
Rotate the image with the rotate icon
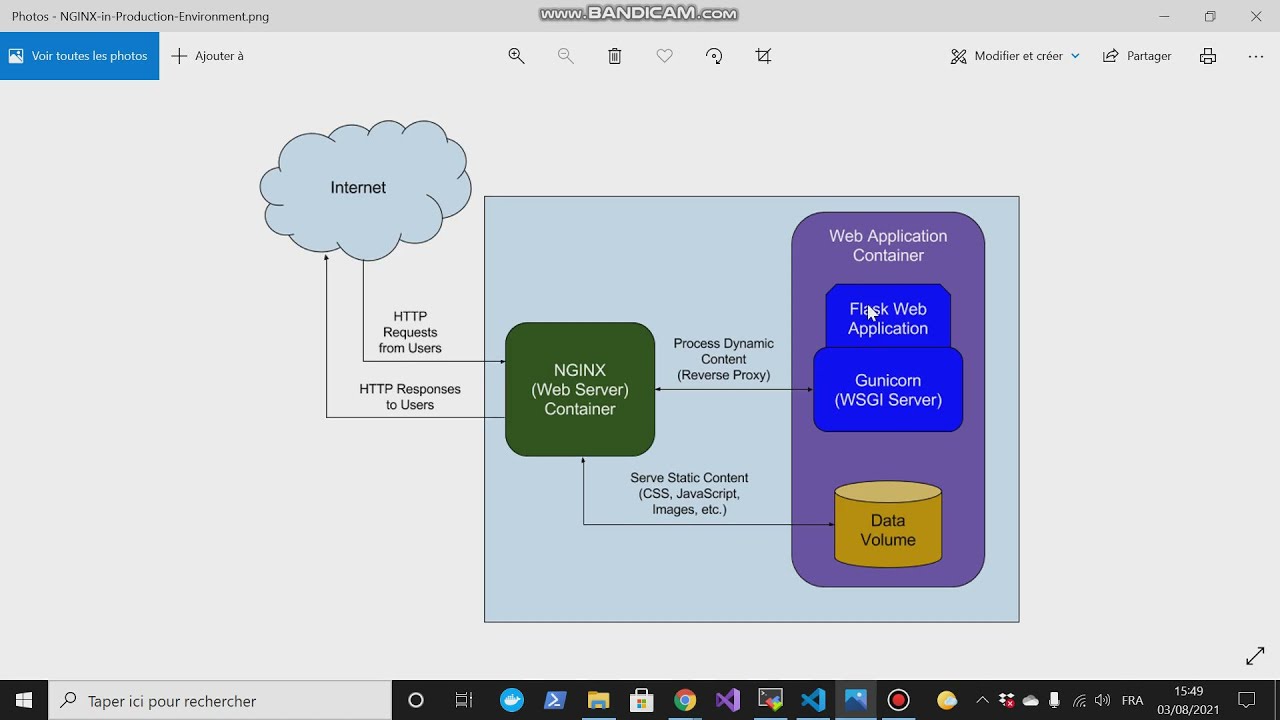point(714,56)
